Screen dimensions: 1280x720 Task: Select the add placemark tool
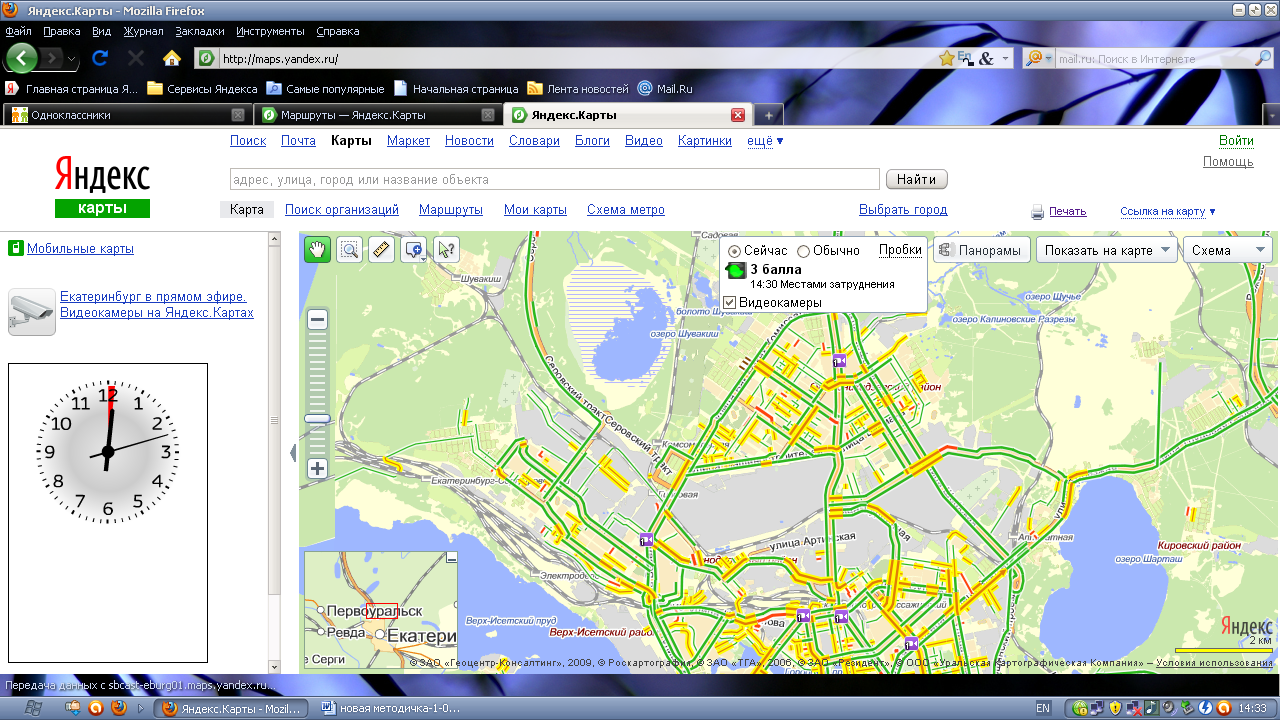414,250
